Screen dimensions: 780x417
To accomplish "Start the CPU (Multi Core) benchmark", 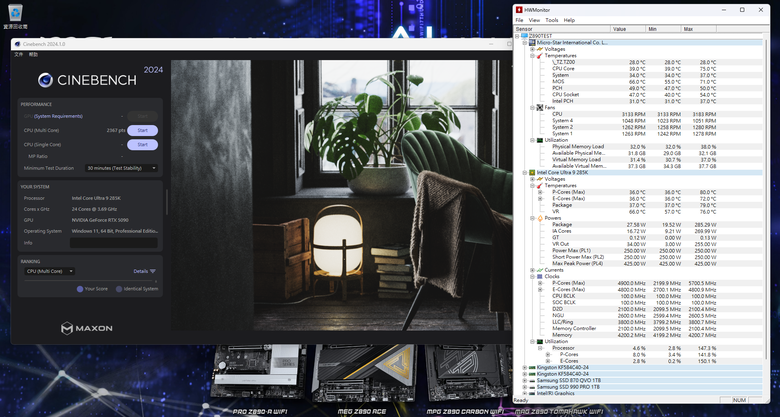I will pos(143,130).
